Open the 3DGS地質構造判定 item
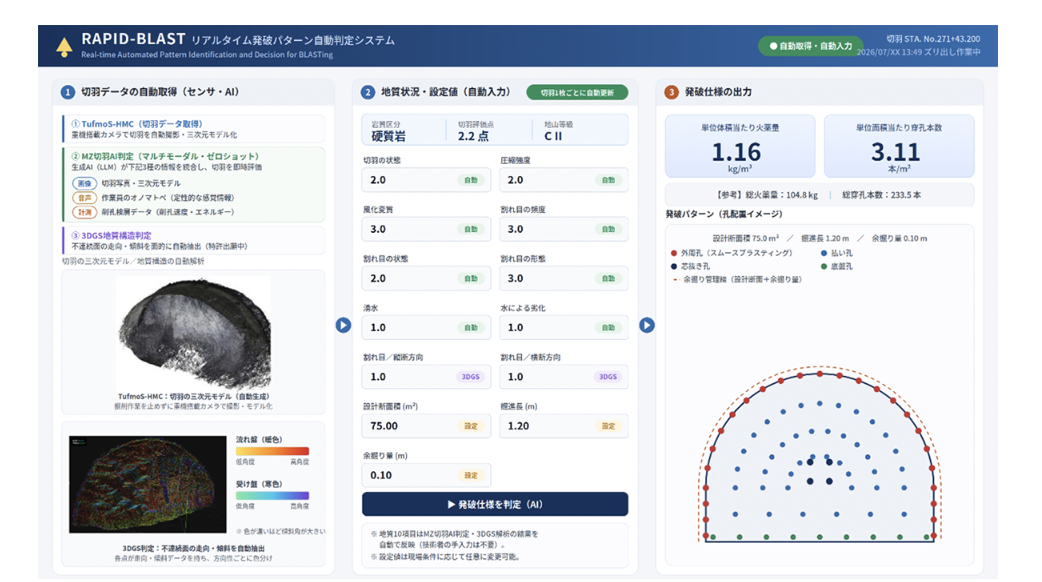The image size is (1042, 582). click(194, 241)
